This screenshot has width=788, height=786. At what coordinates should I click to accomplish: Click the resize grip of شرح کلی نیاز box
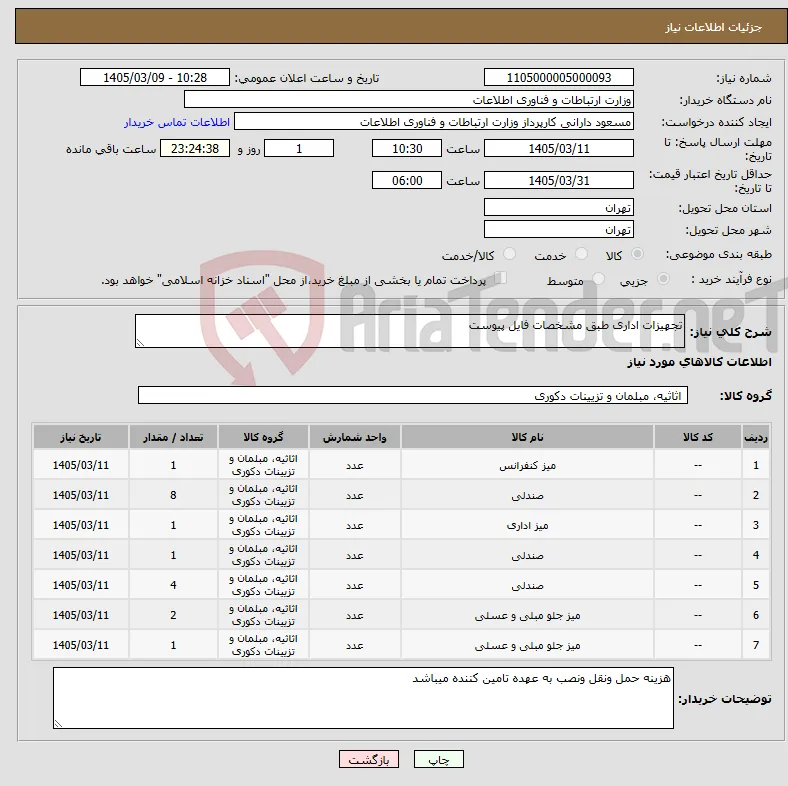pos(140,343)
